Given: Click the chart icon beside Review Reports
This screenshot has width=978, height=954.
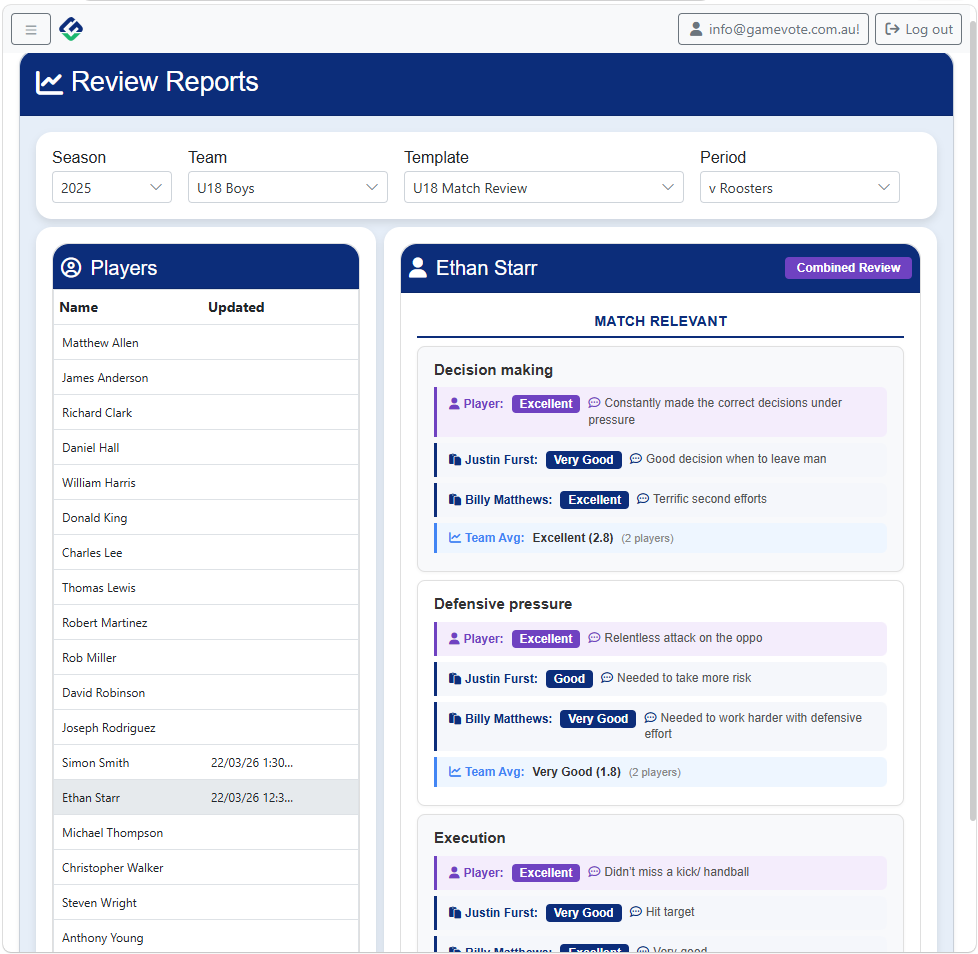Looking at the screenshot, I should (x=49, y=83).
